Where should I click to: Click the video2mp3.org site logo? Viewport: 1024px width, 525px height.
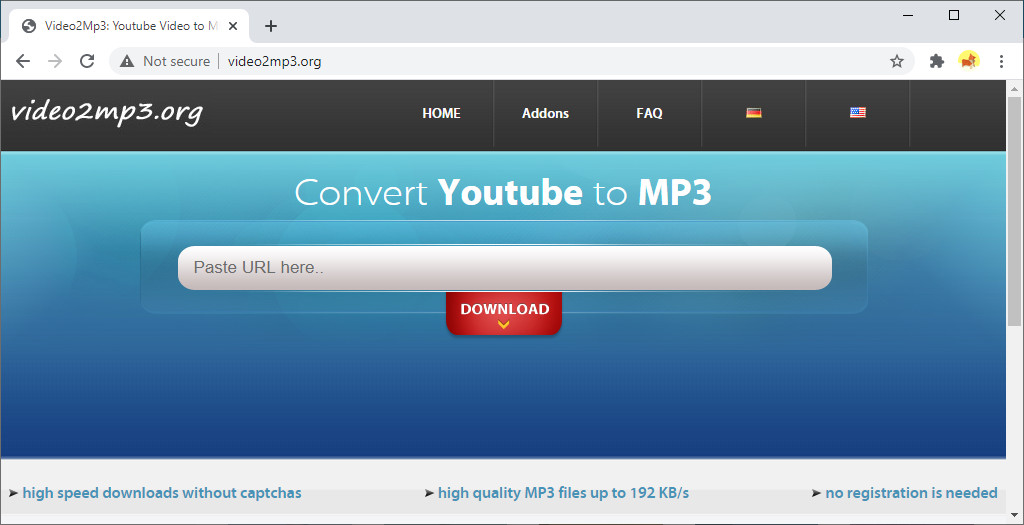(106, 113)
